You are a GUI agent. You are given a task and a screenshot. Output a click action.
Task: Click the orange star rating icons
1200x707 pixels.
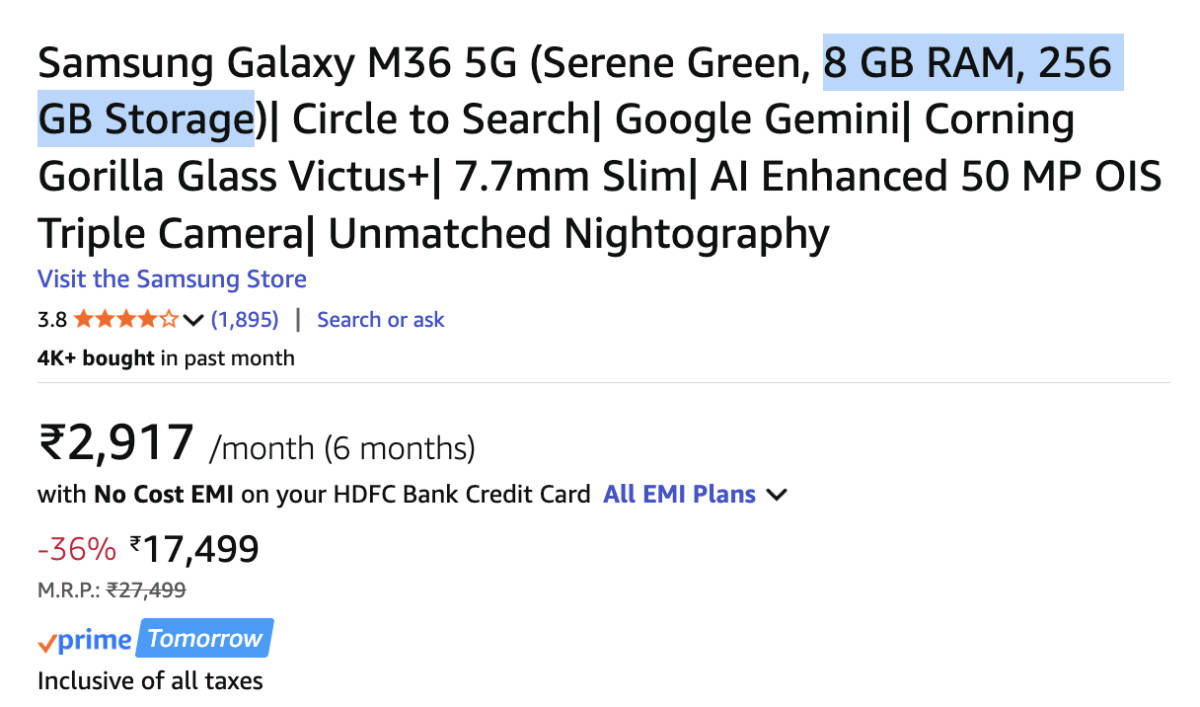click(x=126, y=320)
